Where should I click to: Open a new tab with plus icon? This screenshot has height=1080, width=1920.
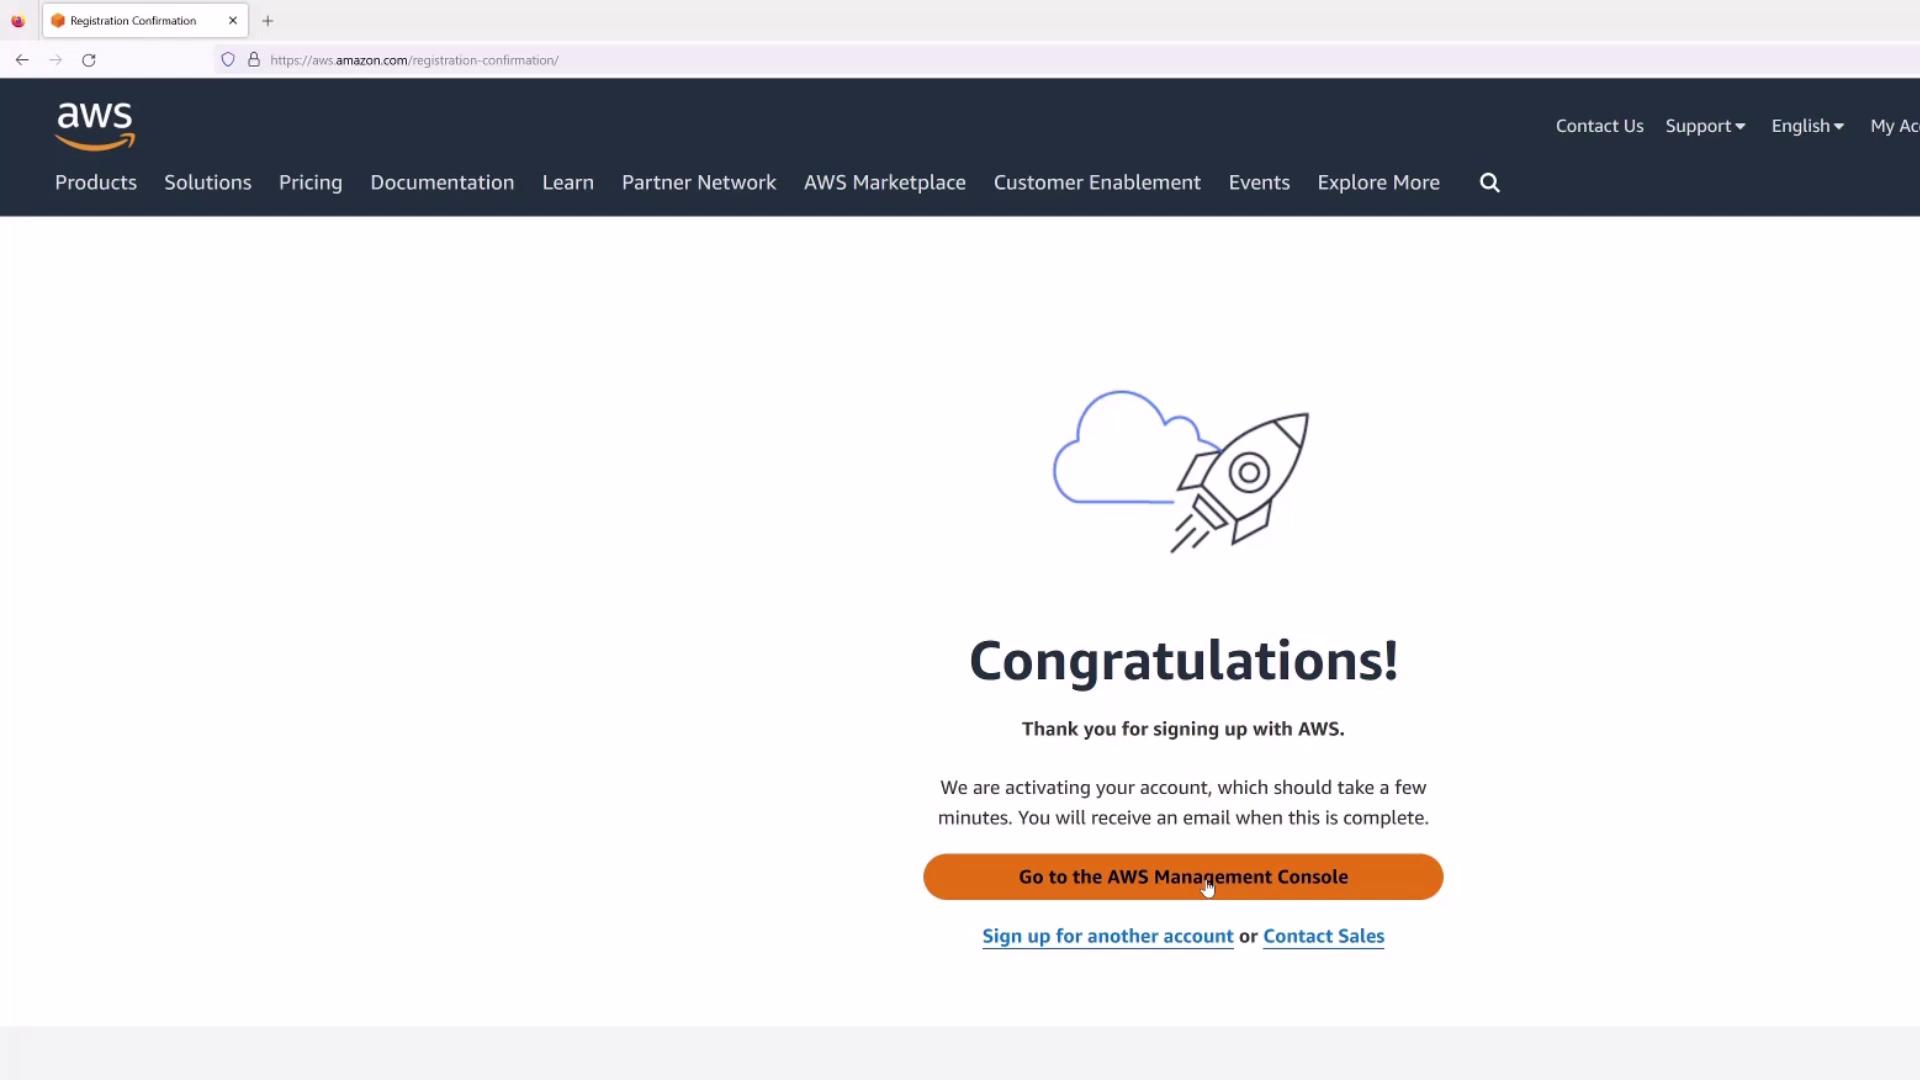tap(267, 21)
